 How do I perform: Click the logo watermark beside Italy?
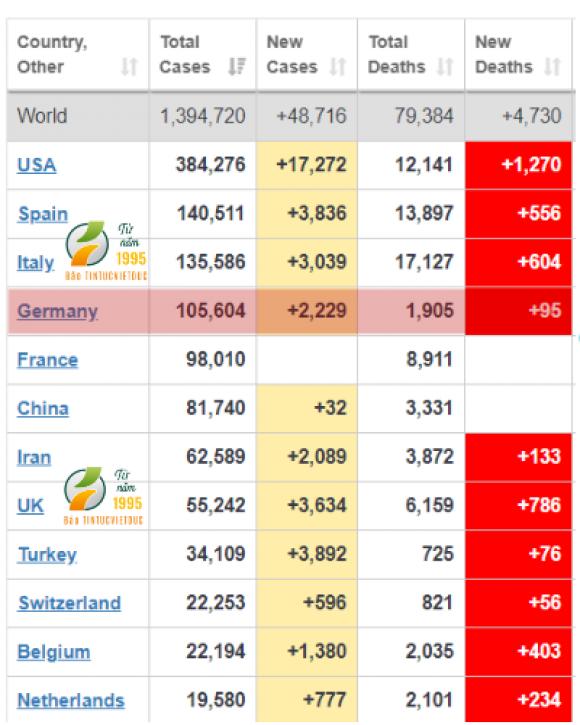click(106, 251)
